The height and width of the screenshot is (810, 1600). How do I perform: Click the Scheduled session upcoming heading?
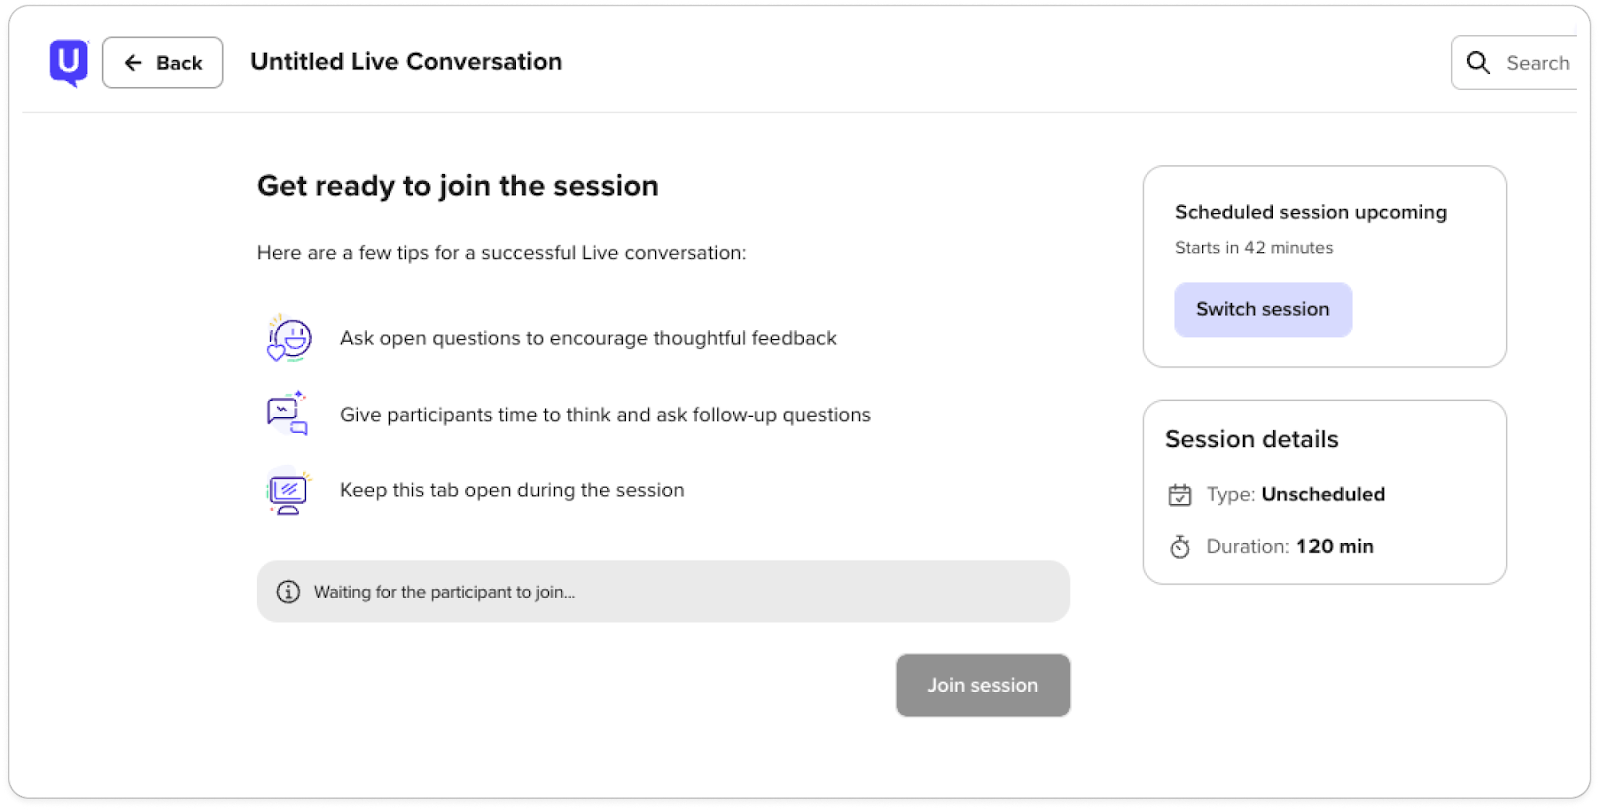[x=1311, y=212]
